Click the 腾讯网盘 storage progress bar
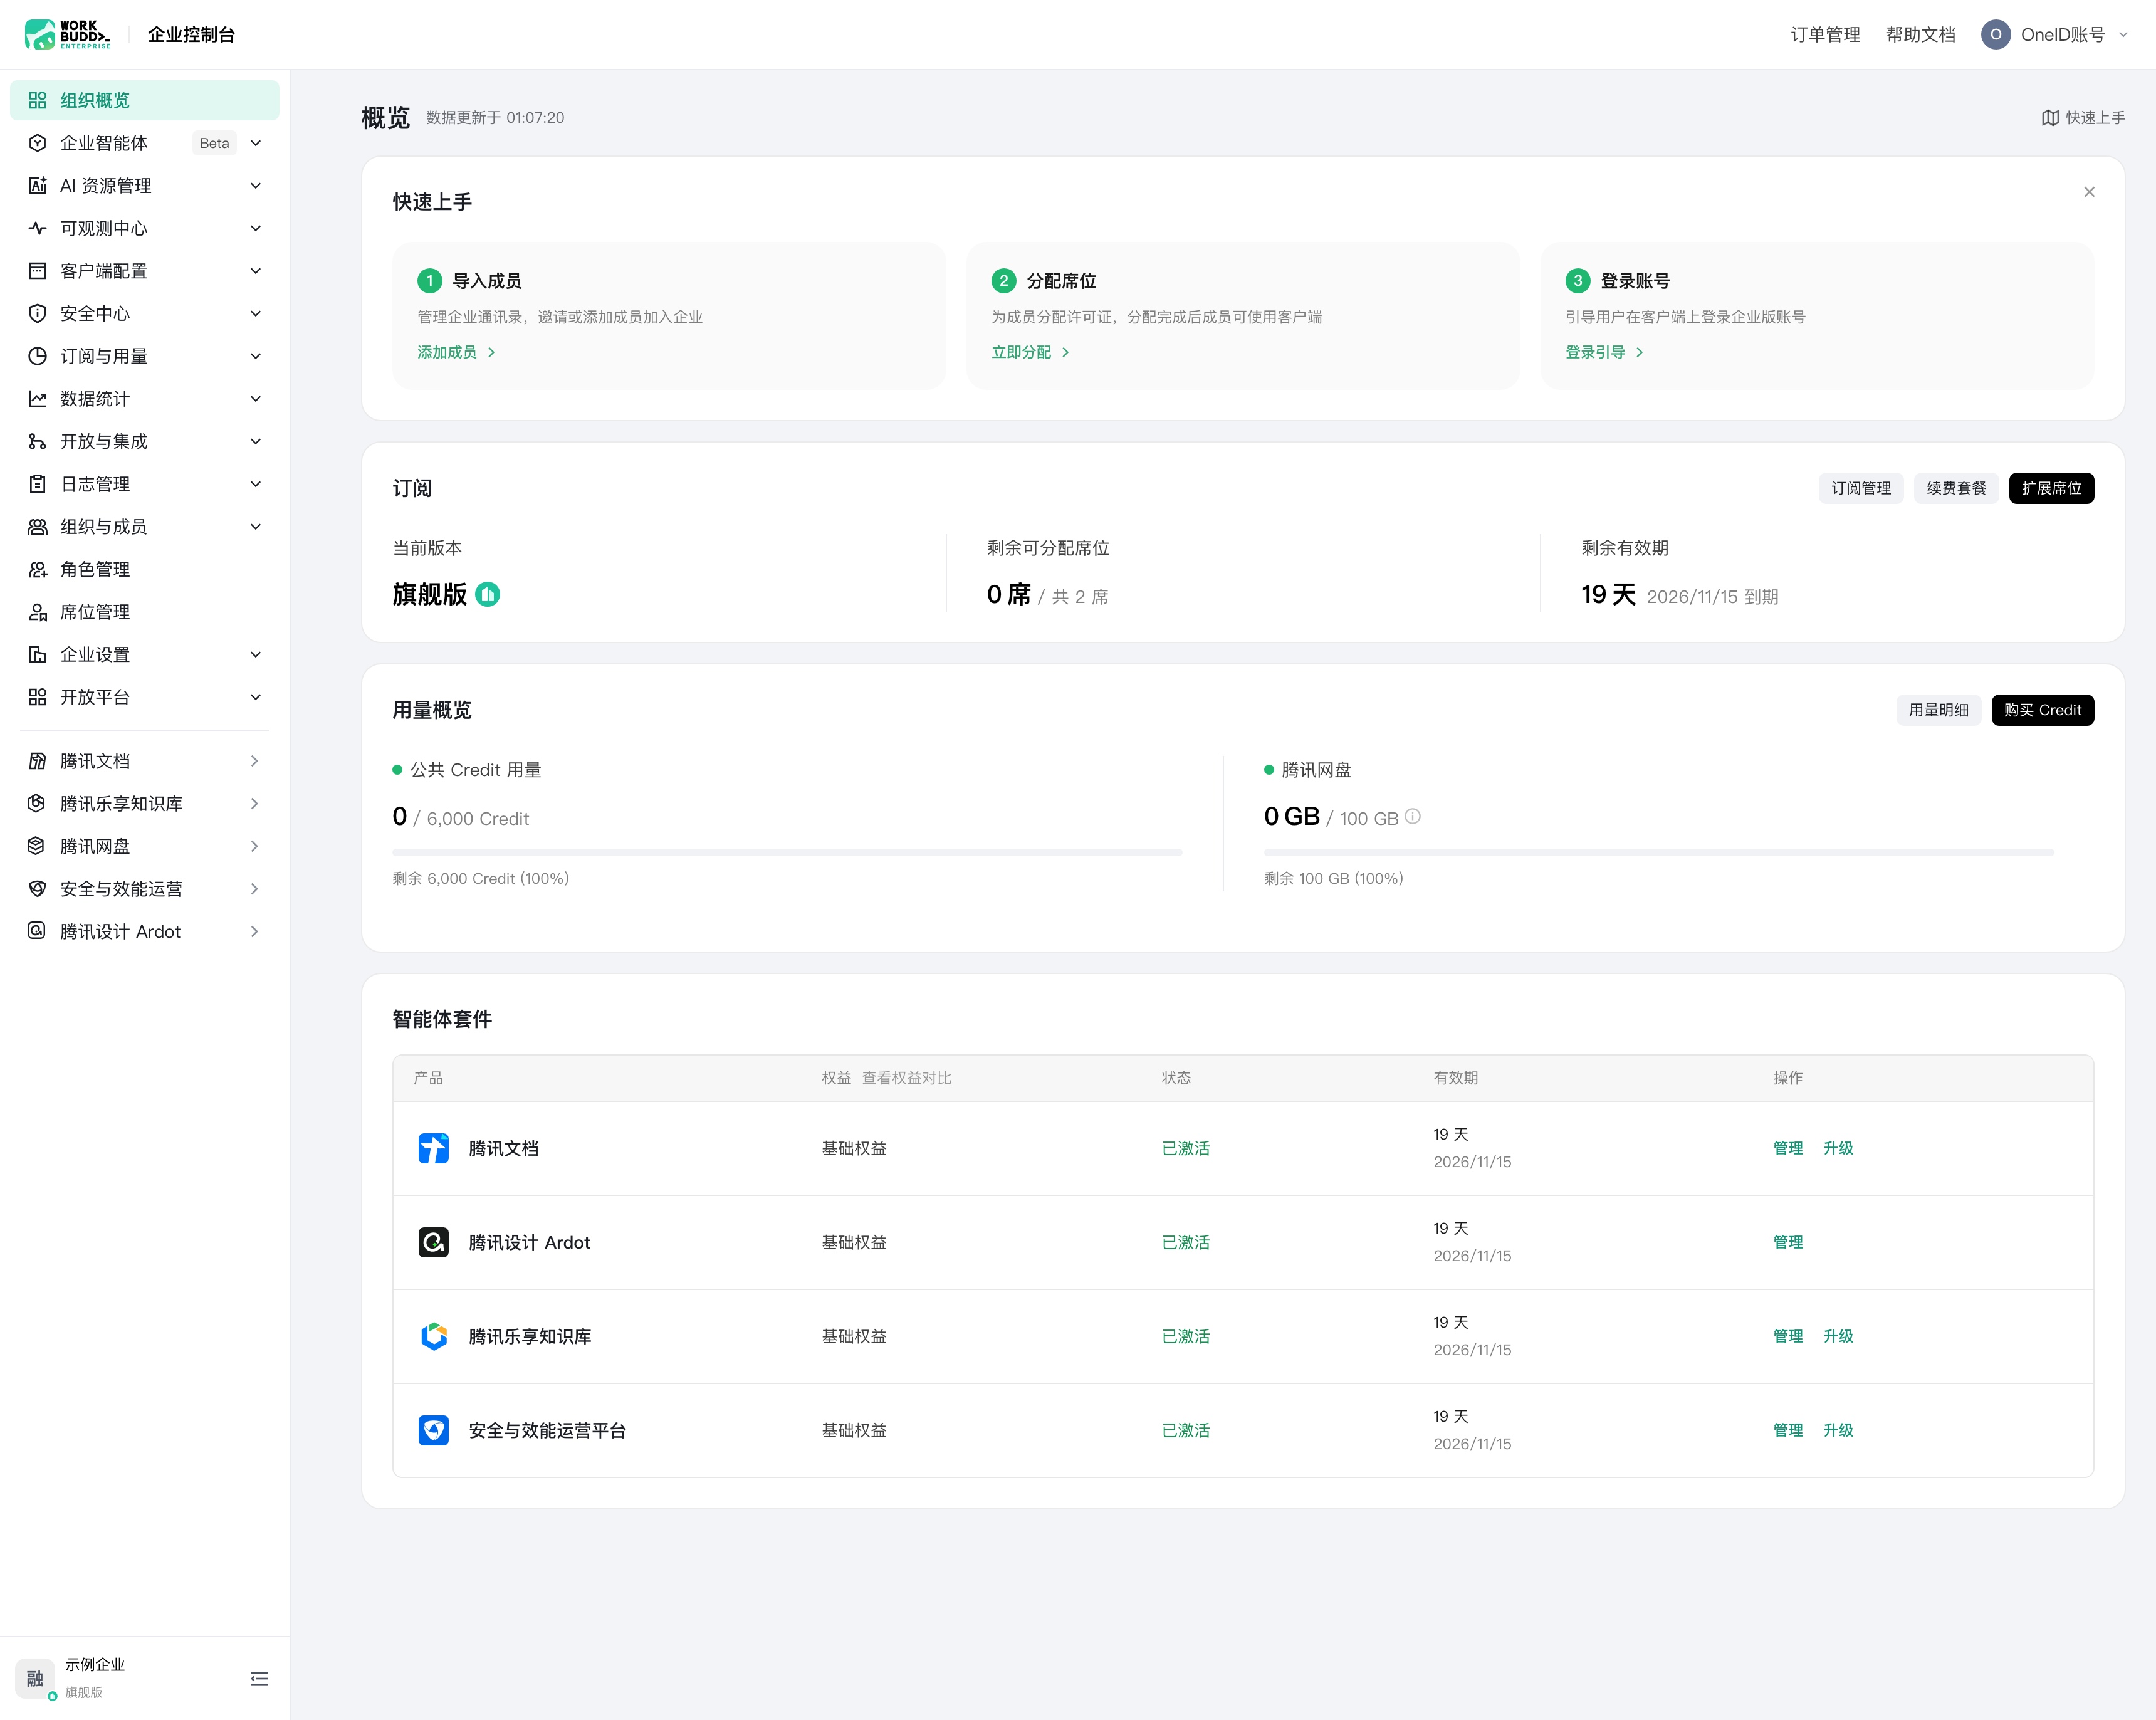 pyautogui.click(x=1659, y=852)
